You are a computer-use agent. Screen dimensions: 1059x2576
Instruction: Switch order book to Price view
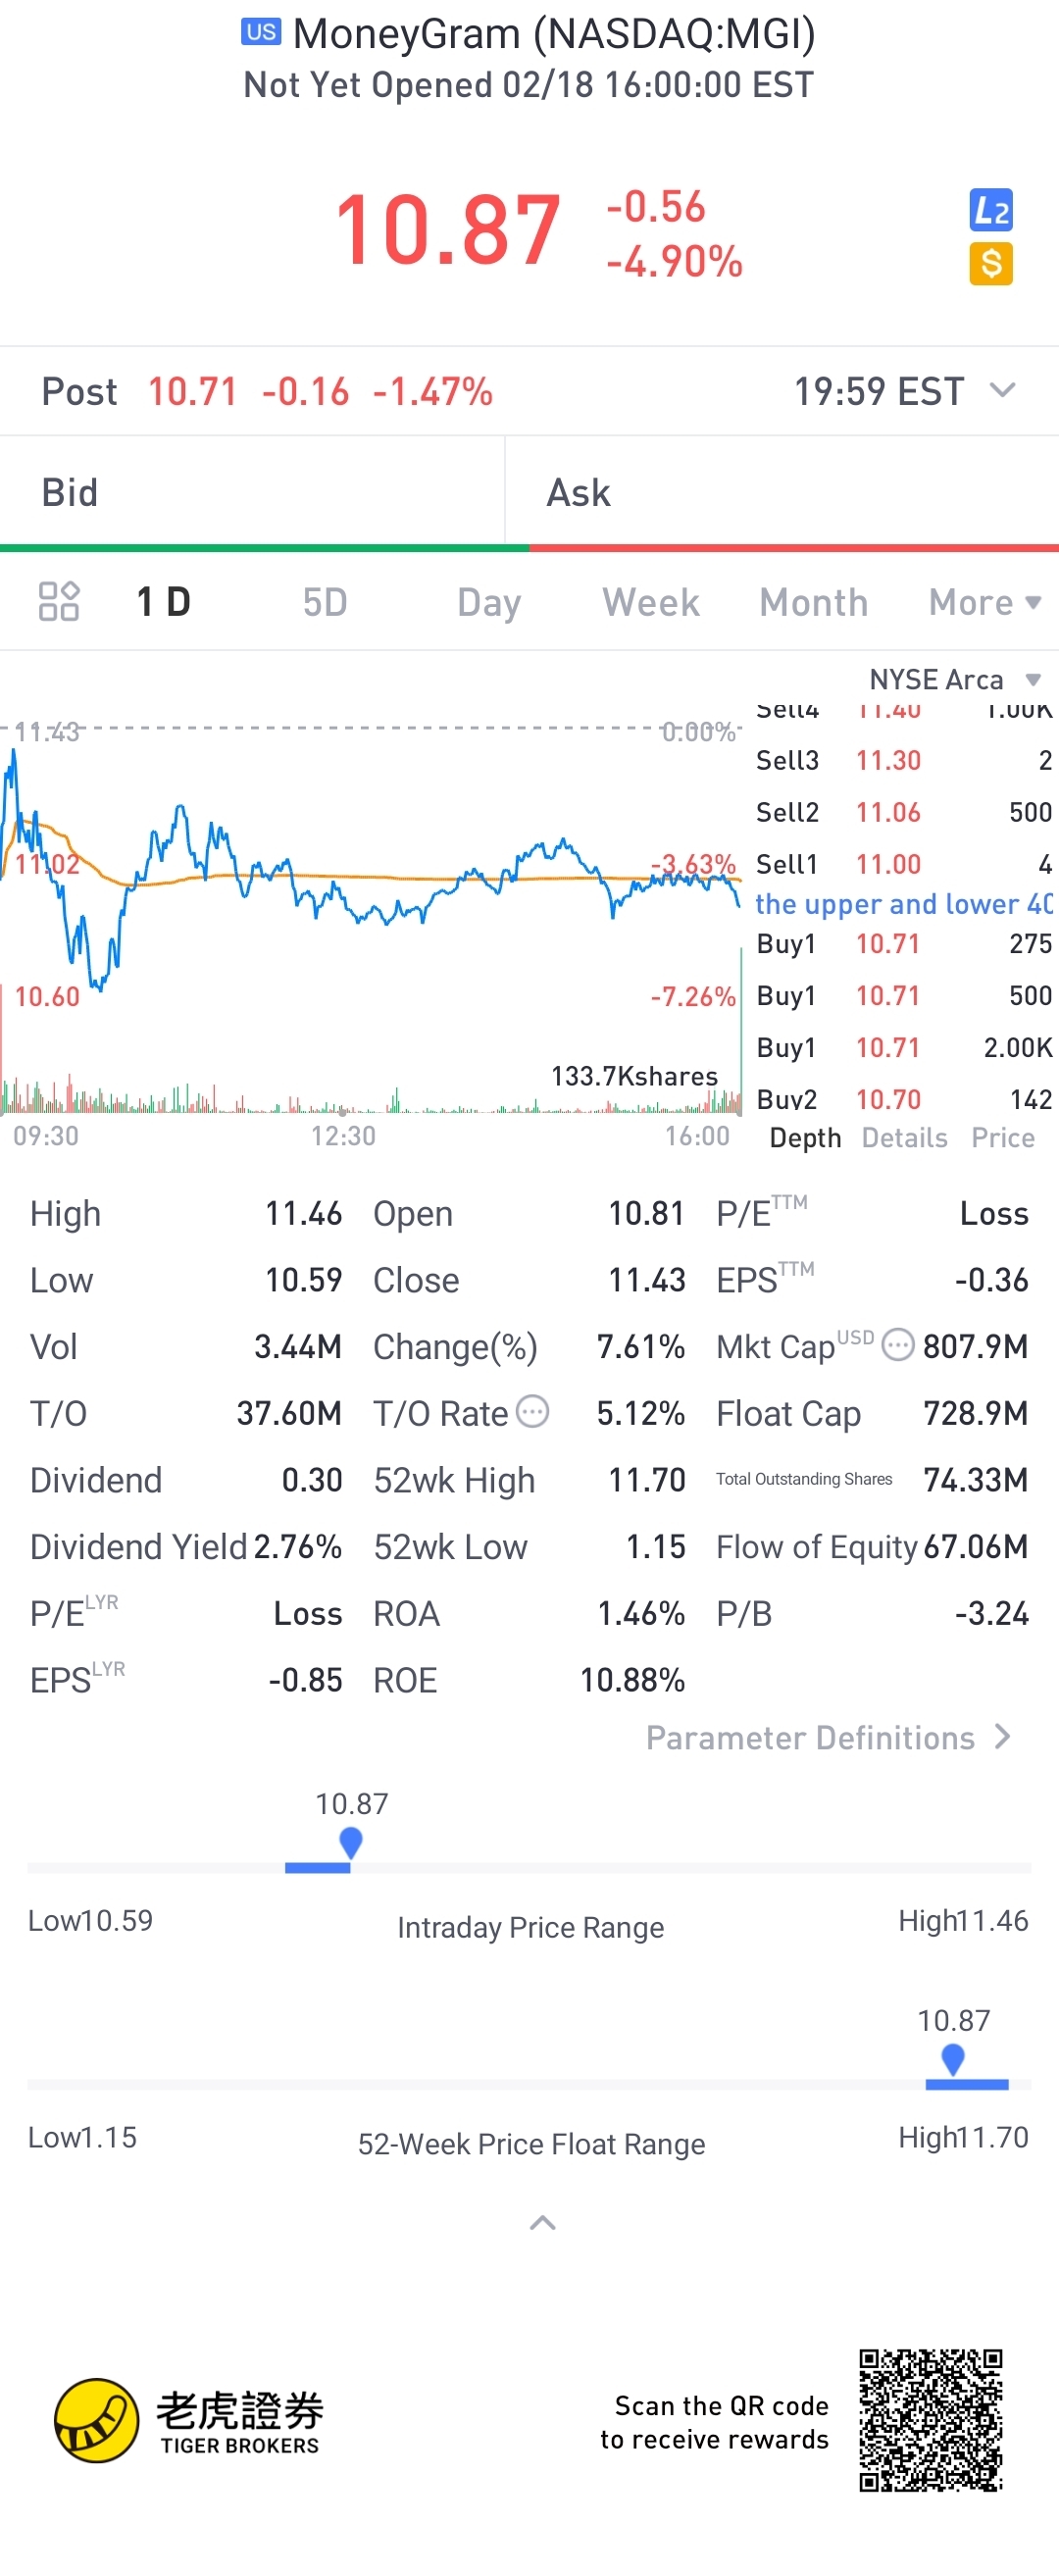click(1003, 1138)
